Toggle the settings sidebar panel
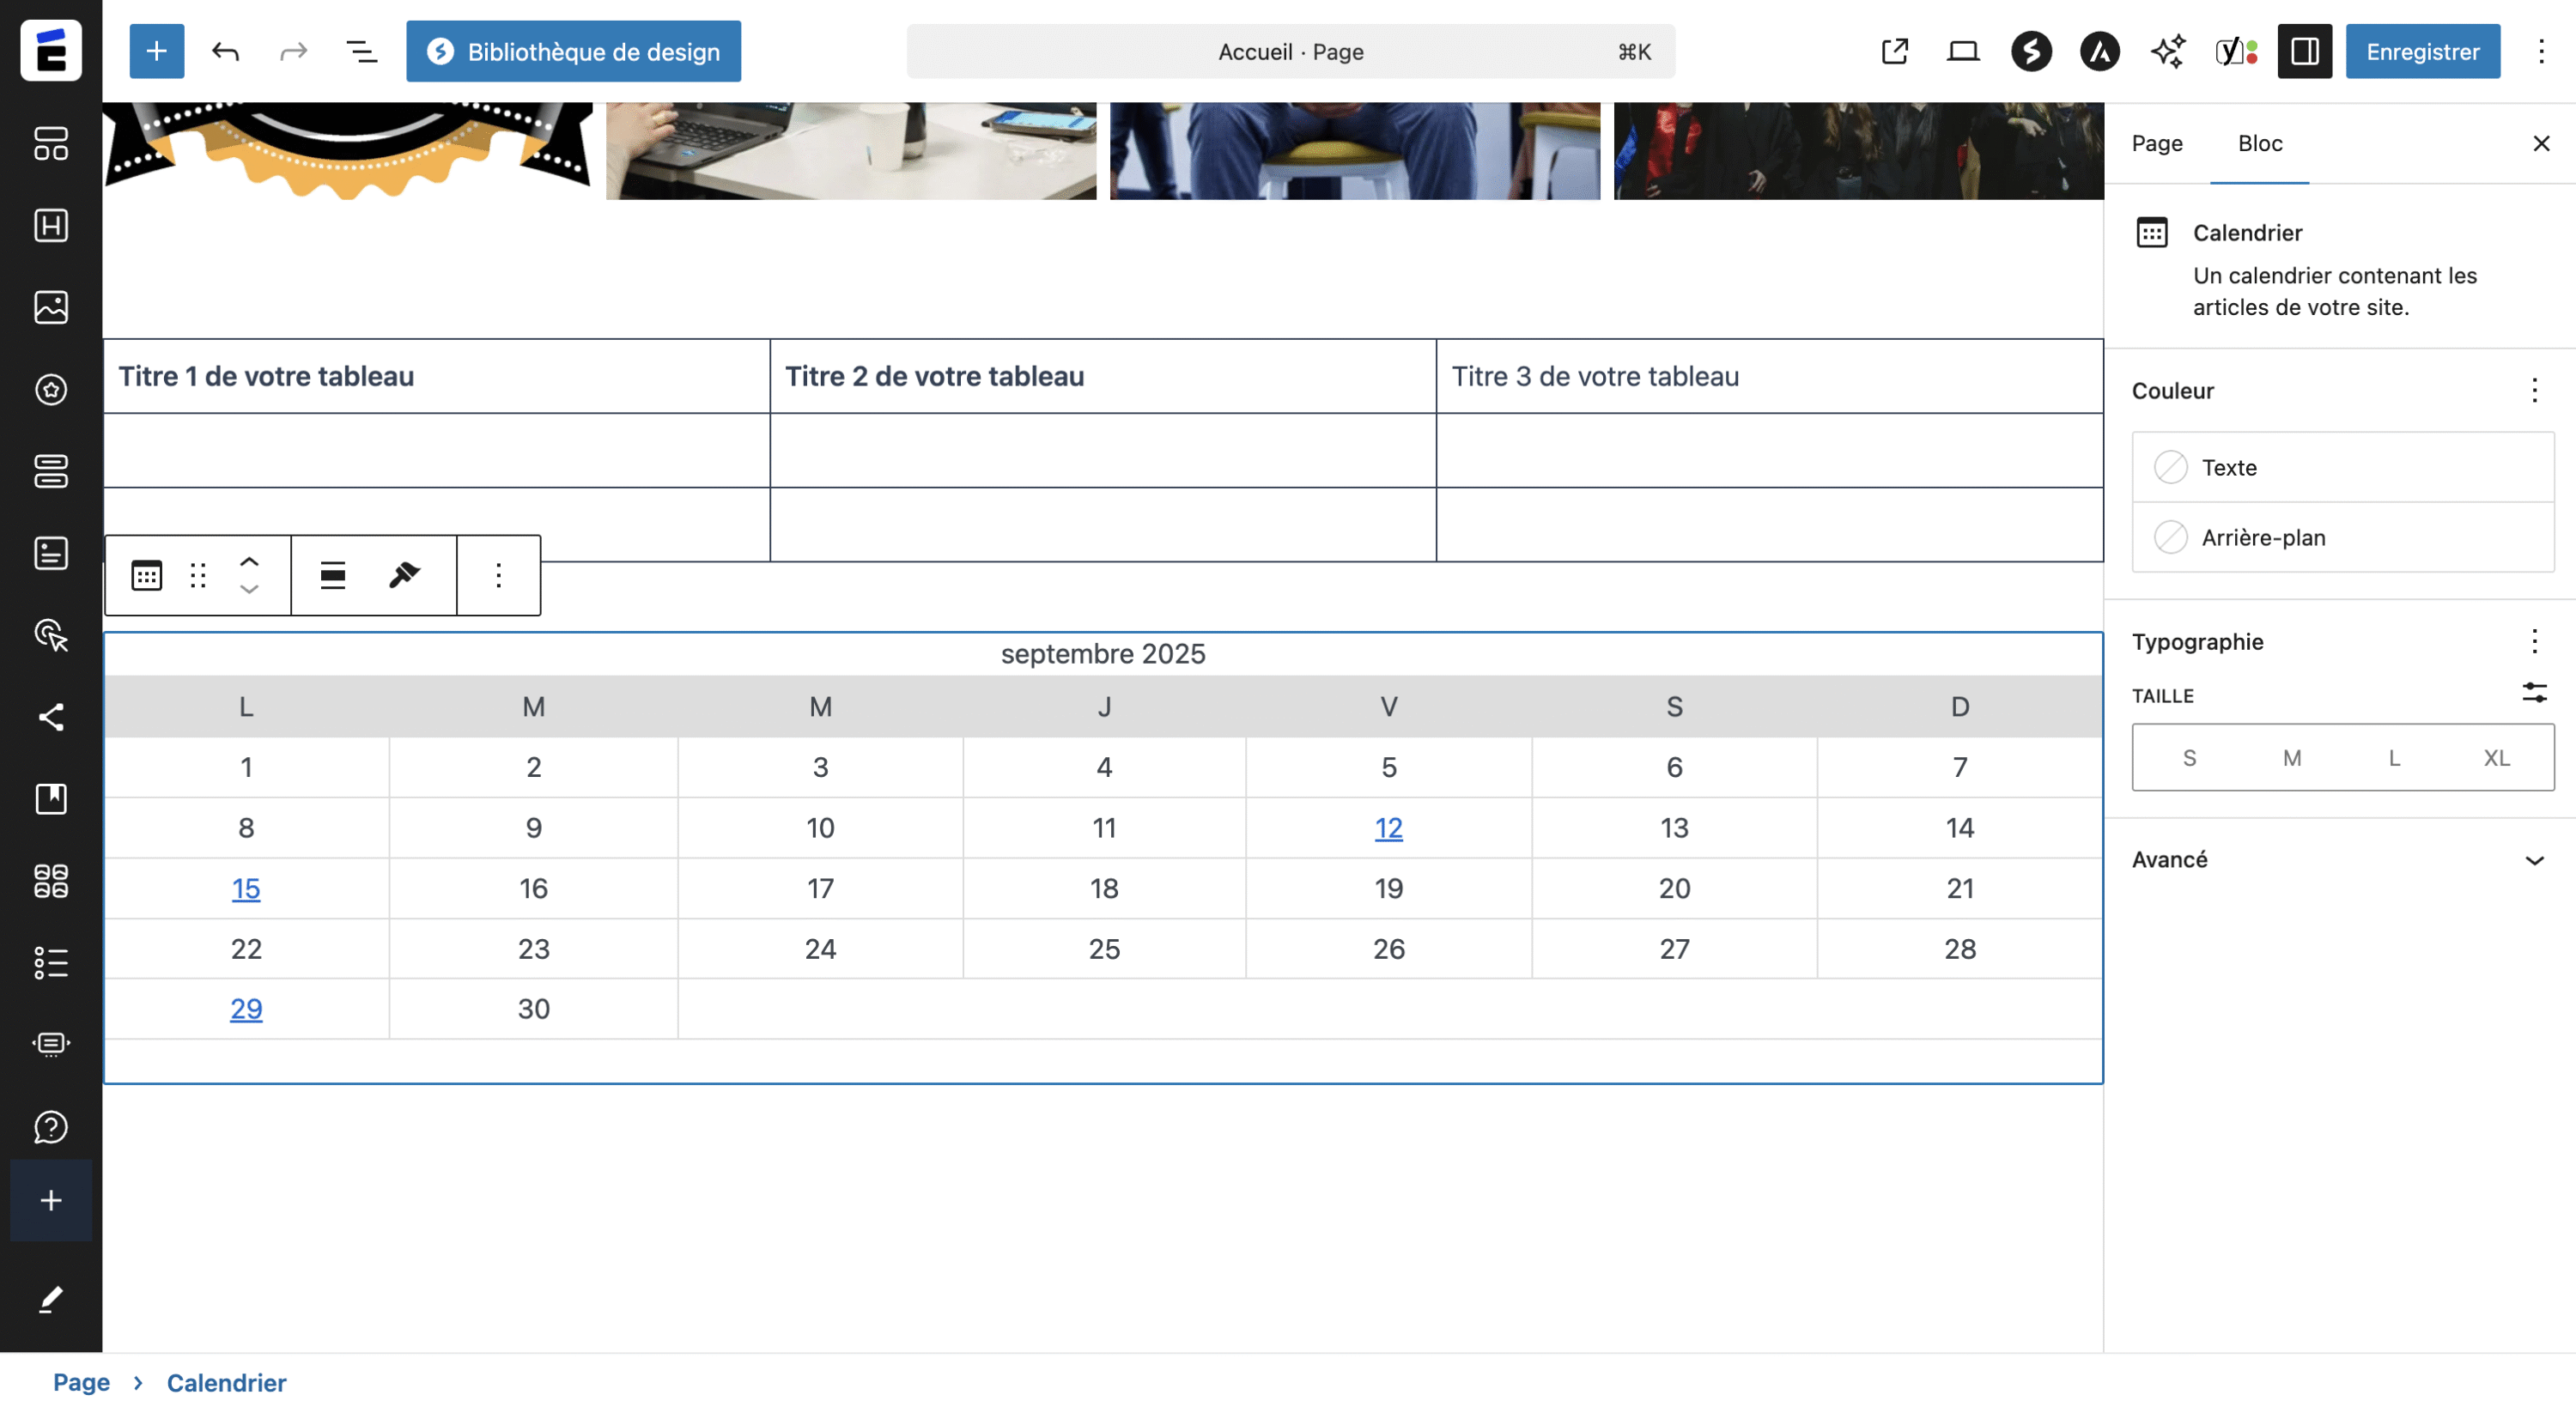 [x=2304, y=51]
